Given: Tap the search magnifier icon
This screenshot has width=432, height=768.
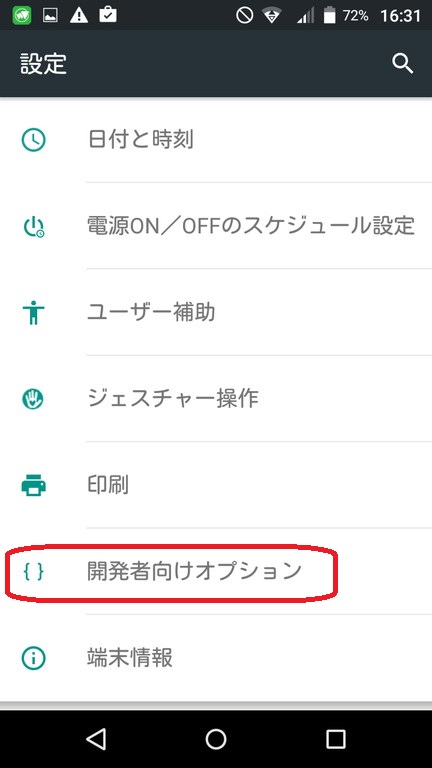Looking at the screenshot, I should click(x=403, y=64).
